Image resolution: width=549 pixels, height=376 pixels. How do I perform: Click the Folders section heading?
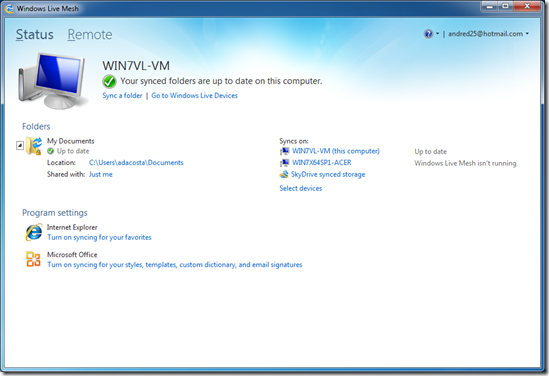click(36, 126)
